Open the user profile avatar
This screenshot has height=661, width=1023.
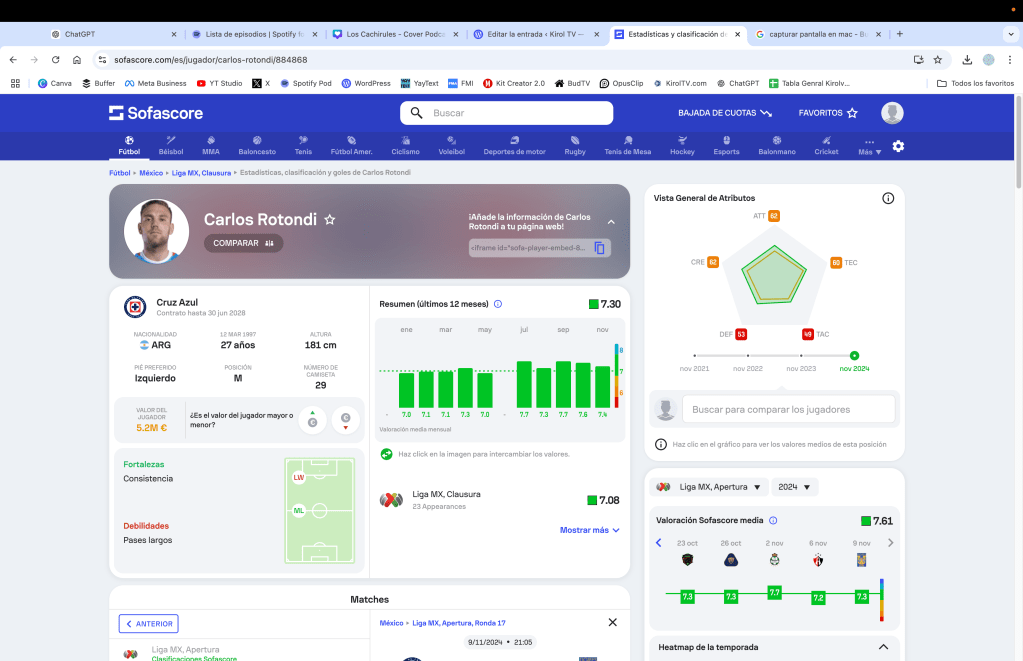click(892, 113)
